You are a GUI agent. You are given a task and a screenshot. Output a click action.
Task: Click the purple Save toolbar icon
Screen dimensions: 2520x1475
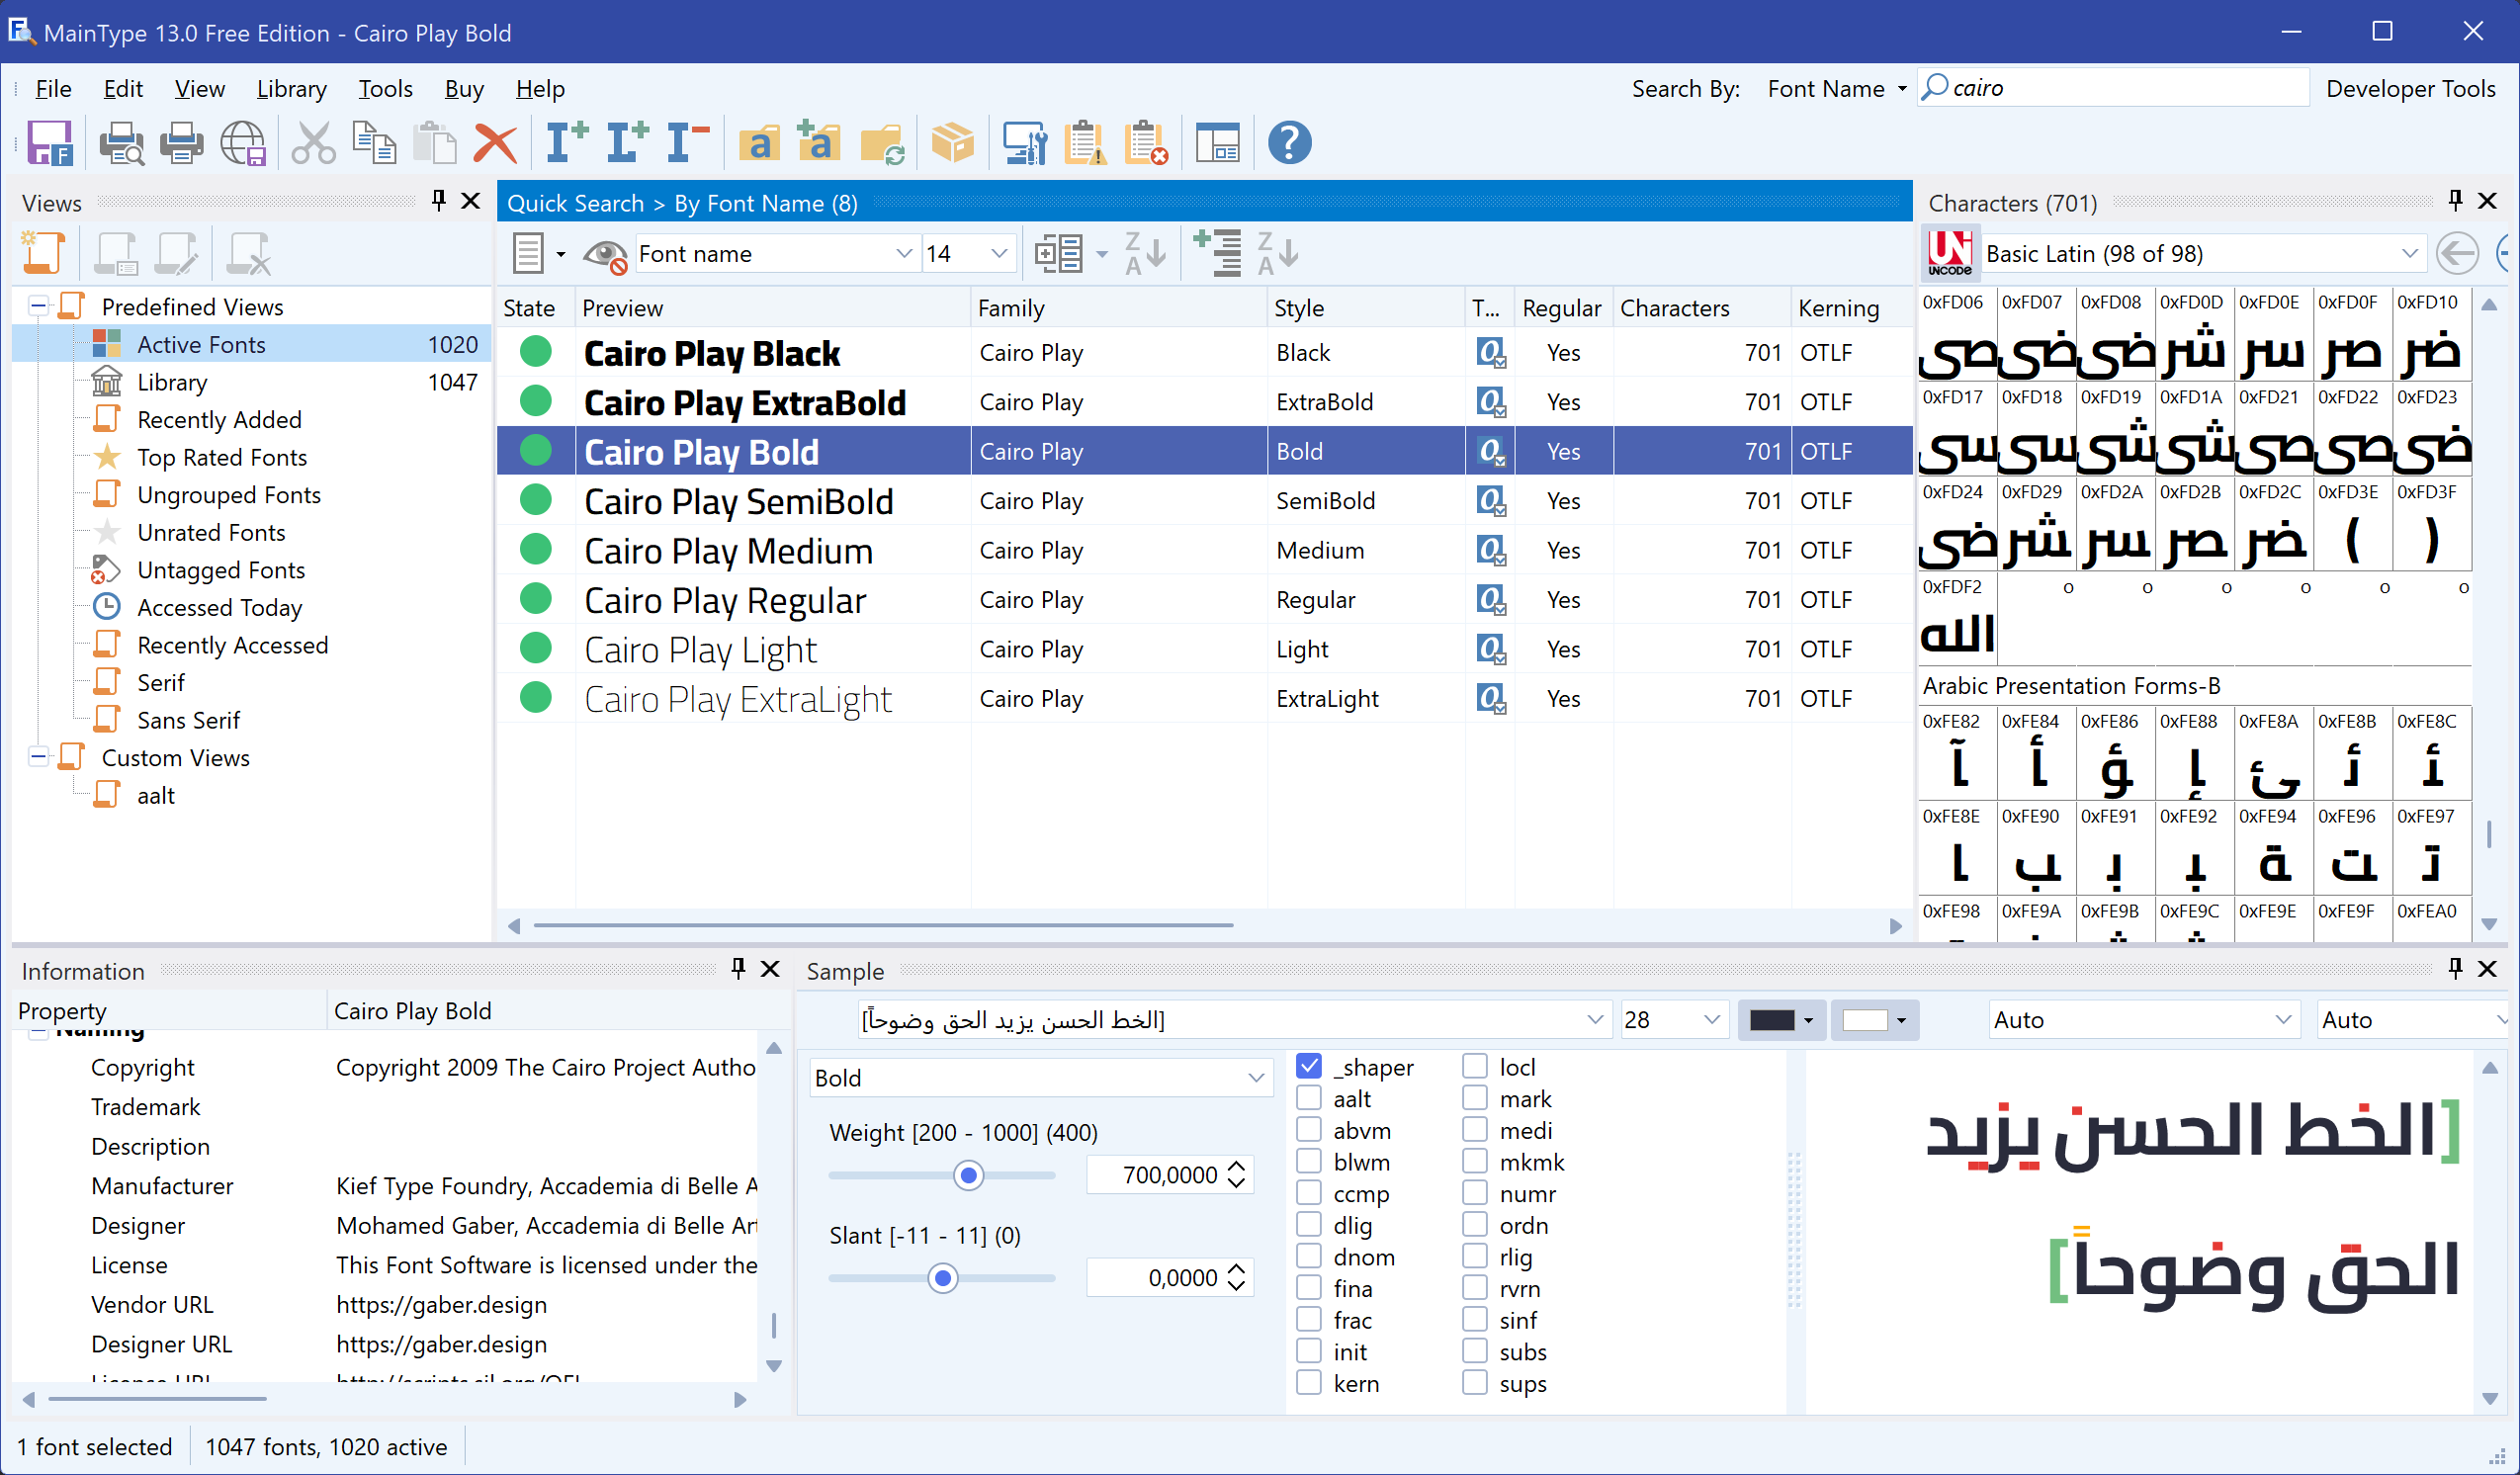[49, 142]
